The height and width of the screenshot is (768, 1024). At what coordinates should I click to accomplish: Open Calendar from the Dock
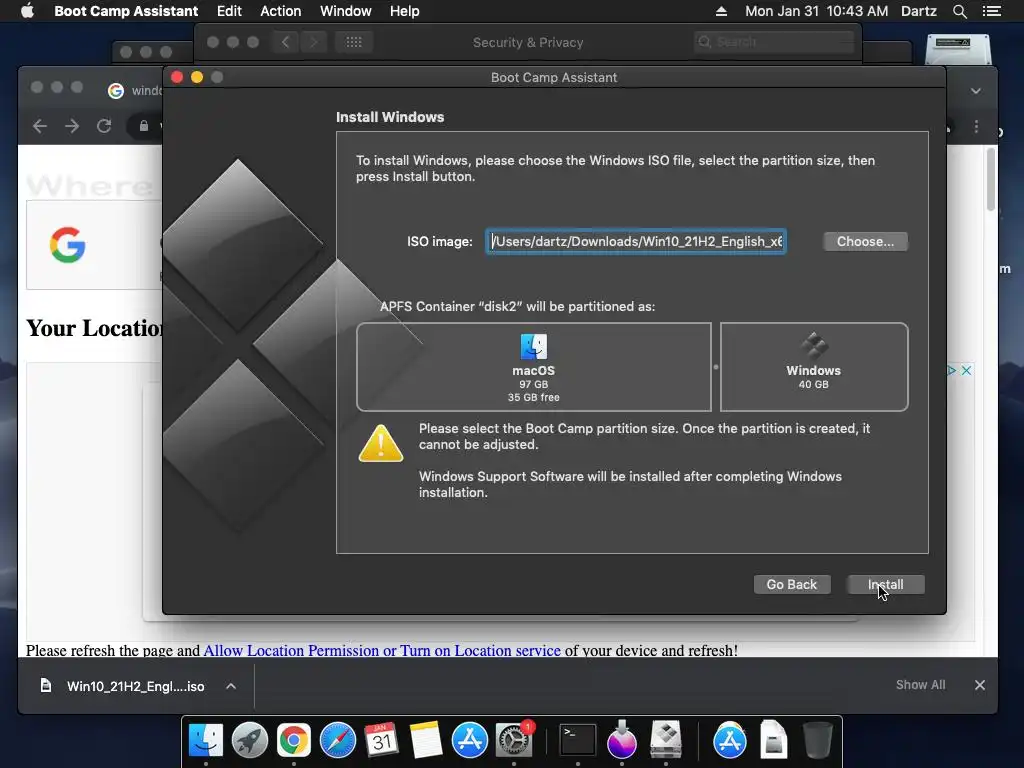(381, 741)
